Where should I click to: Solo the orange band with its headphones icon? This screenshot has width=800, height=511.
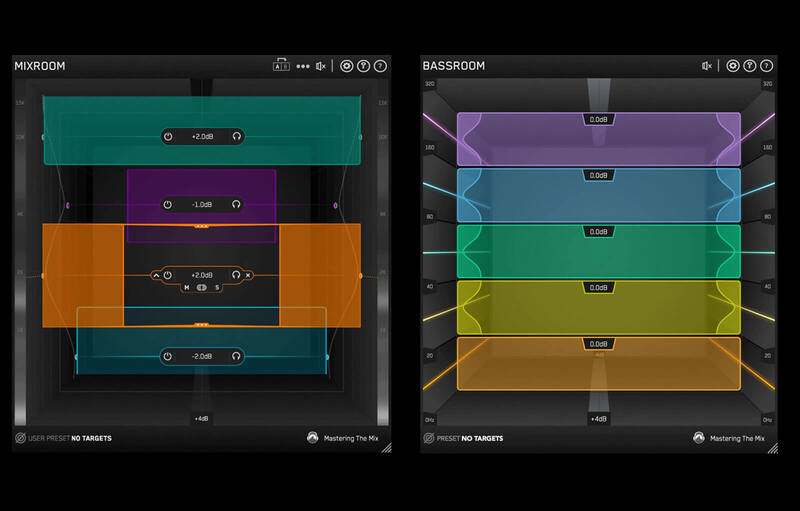point(236,275)
